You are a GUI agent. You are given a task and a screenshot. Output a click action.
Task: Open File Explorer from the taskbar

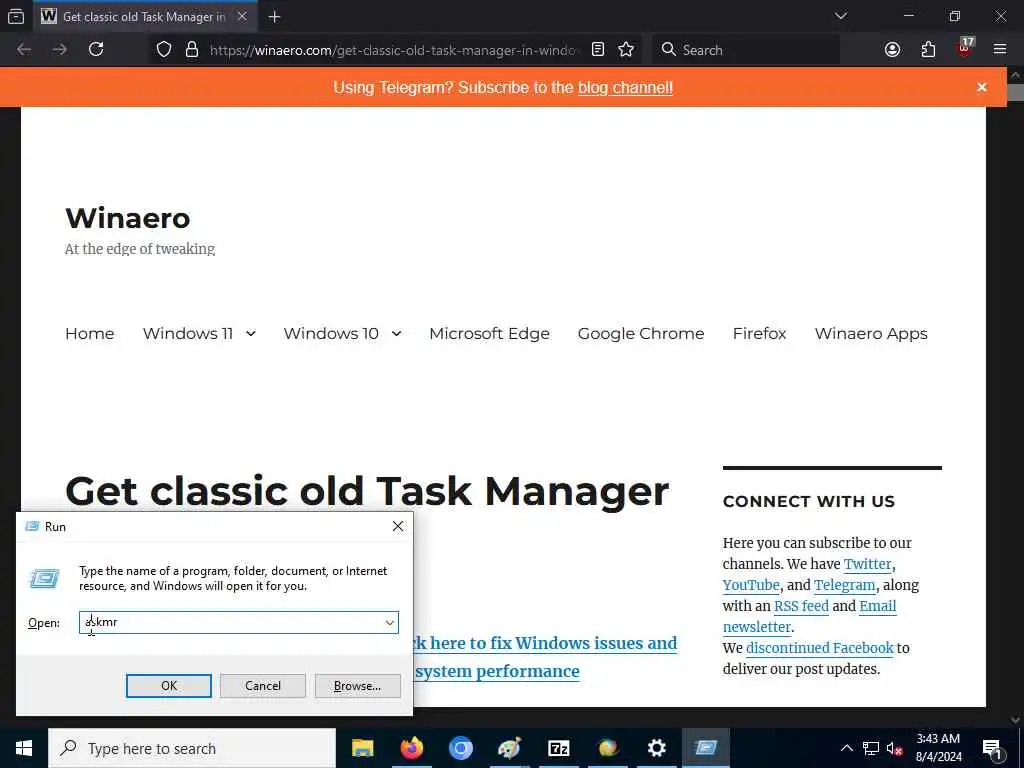click(x=362, y=748)
